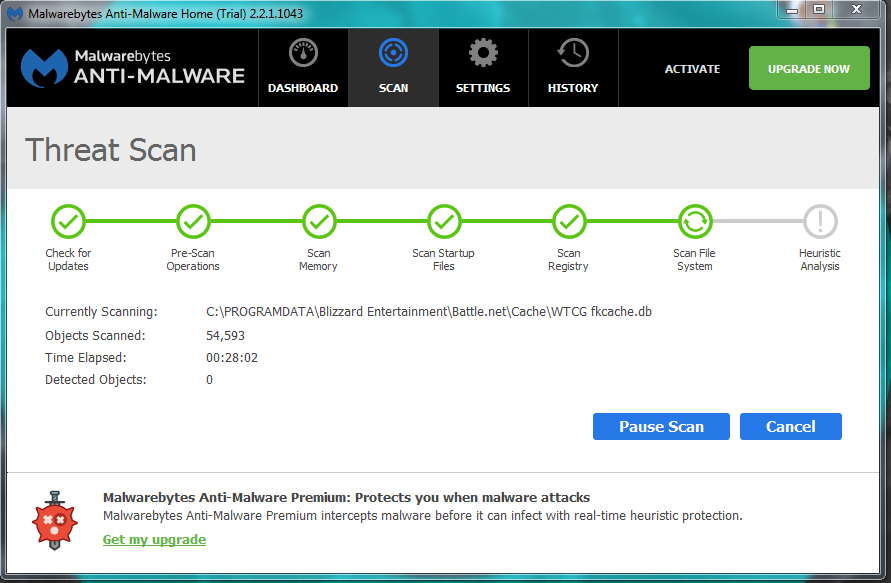Click the Pre-Scan Operations checkmark icon

click(x=193, y=222)
